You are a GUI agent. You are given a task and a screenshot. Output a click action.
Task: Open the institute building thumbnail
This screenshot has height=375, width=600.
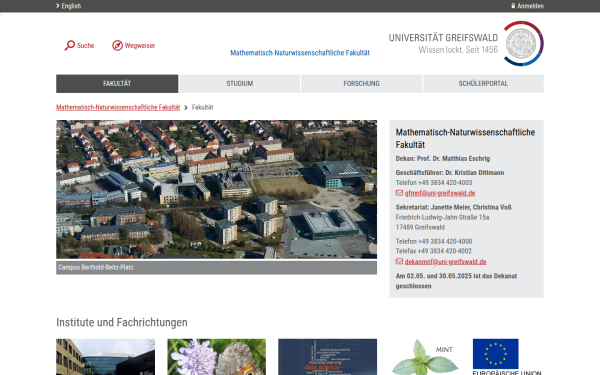click(x=106, y=357)
